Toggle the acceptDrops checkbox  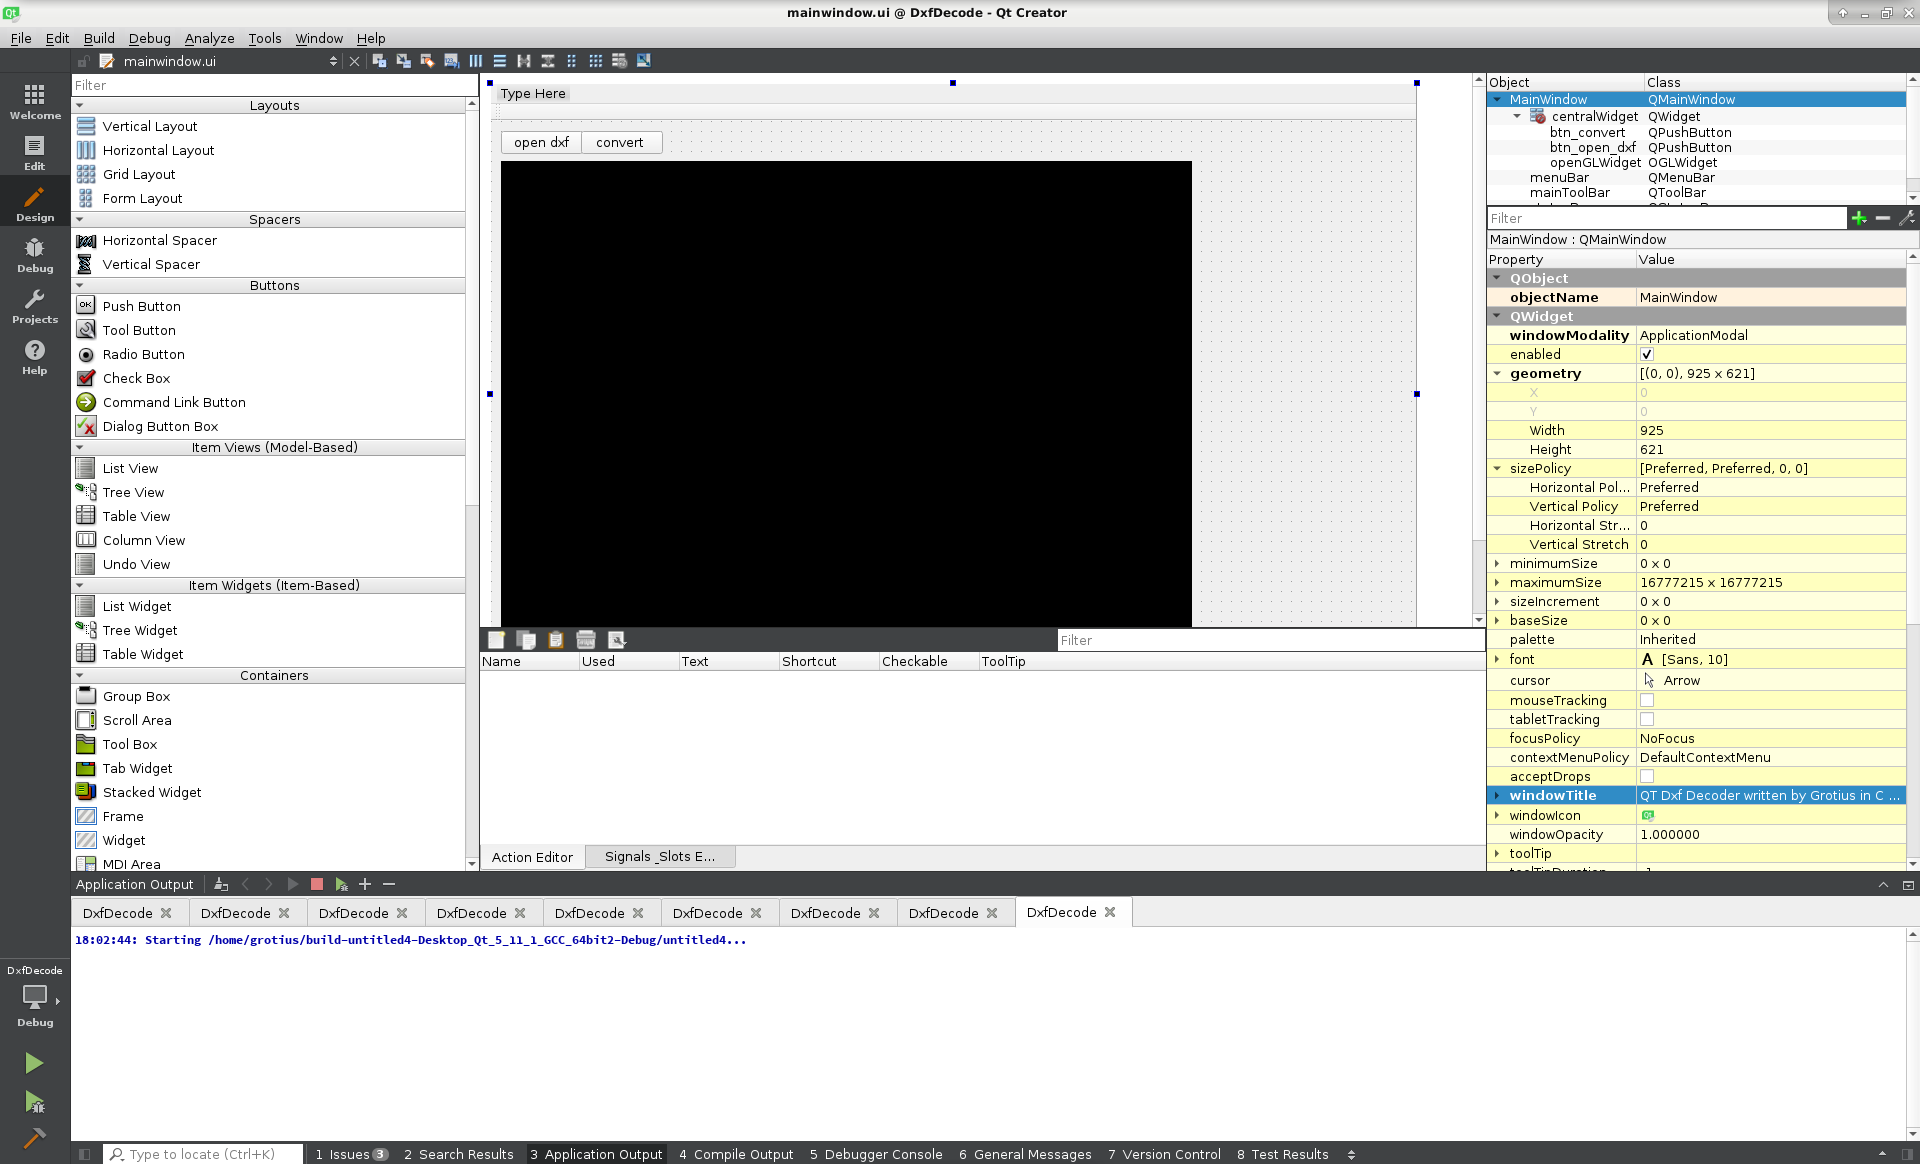click(x=1646, y=776)
